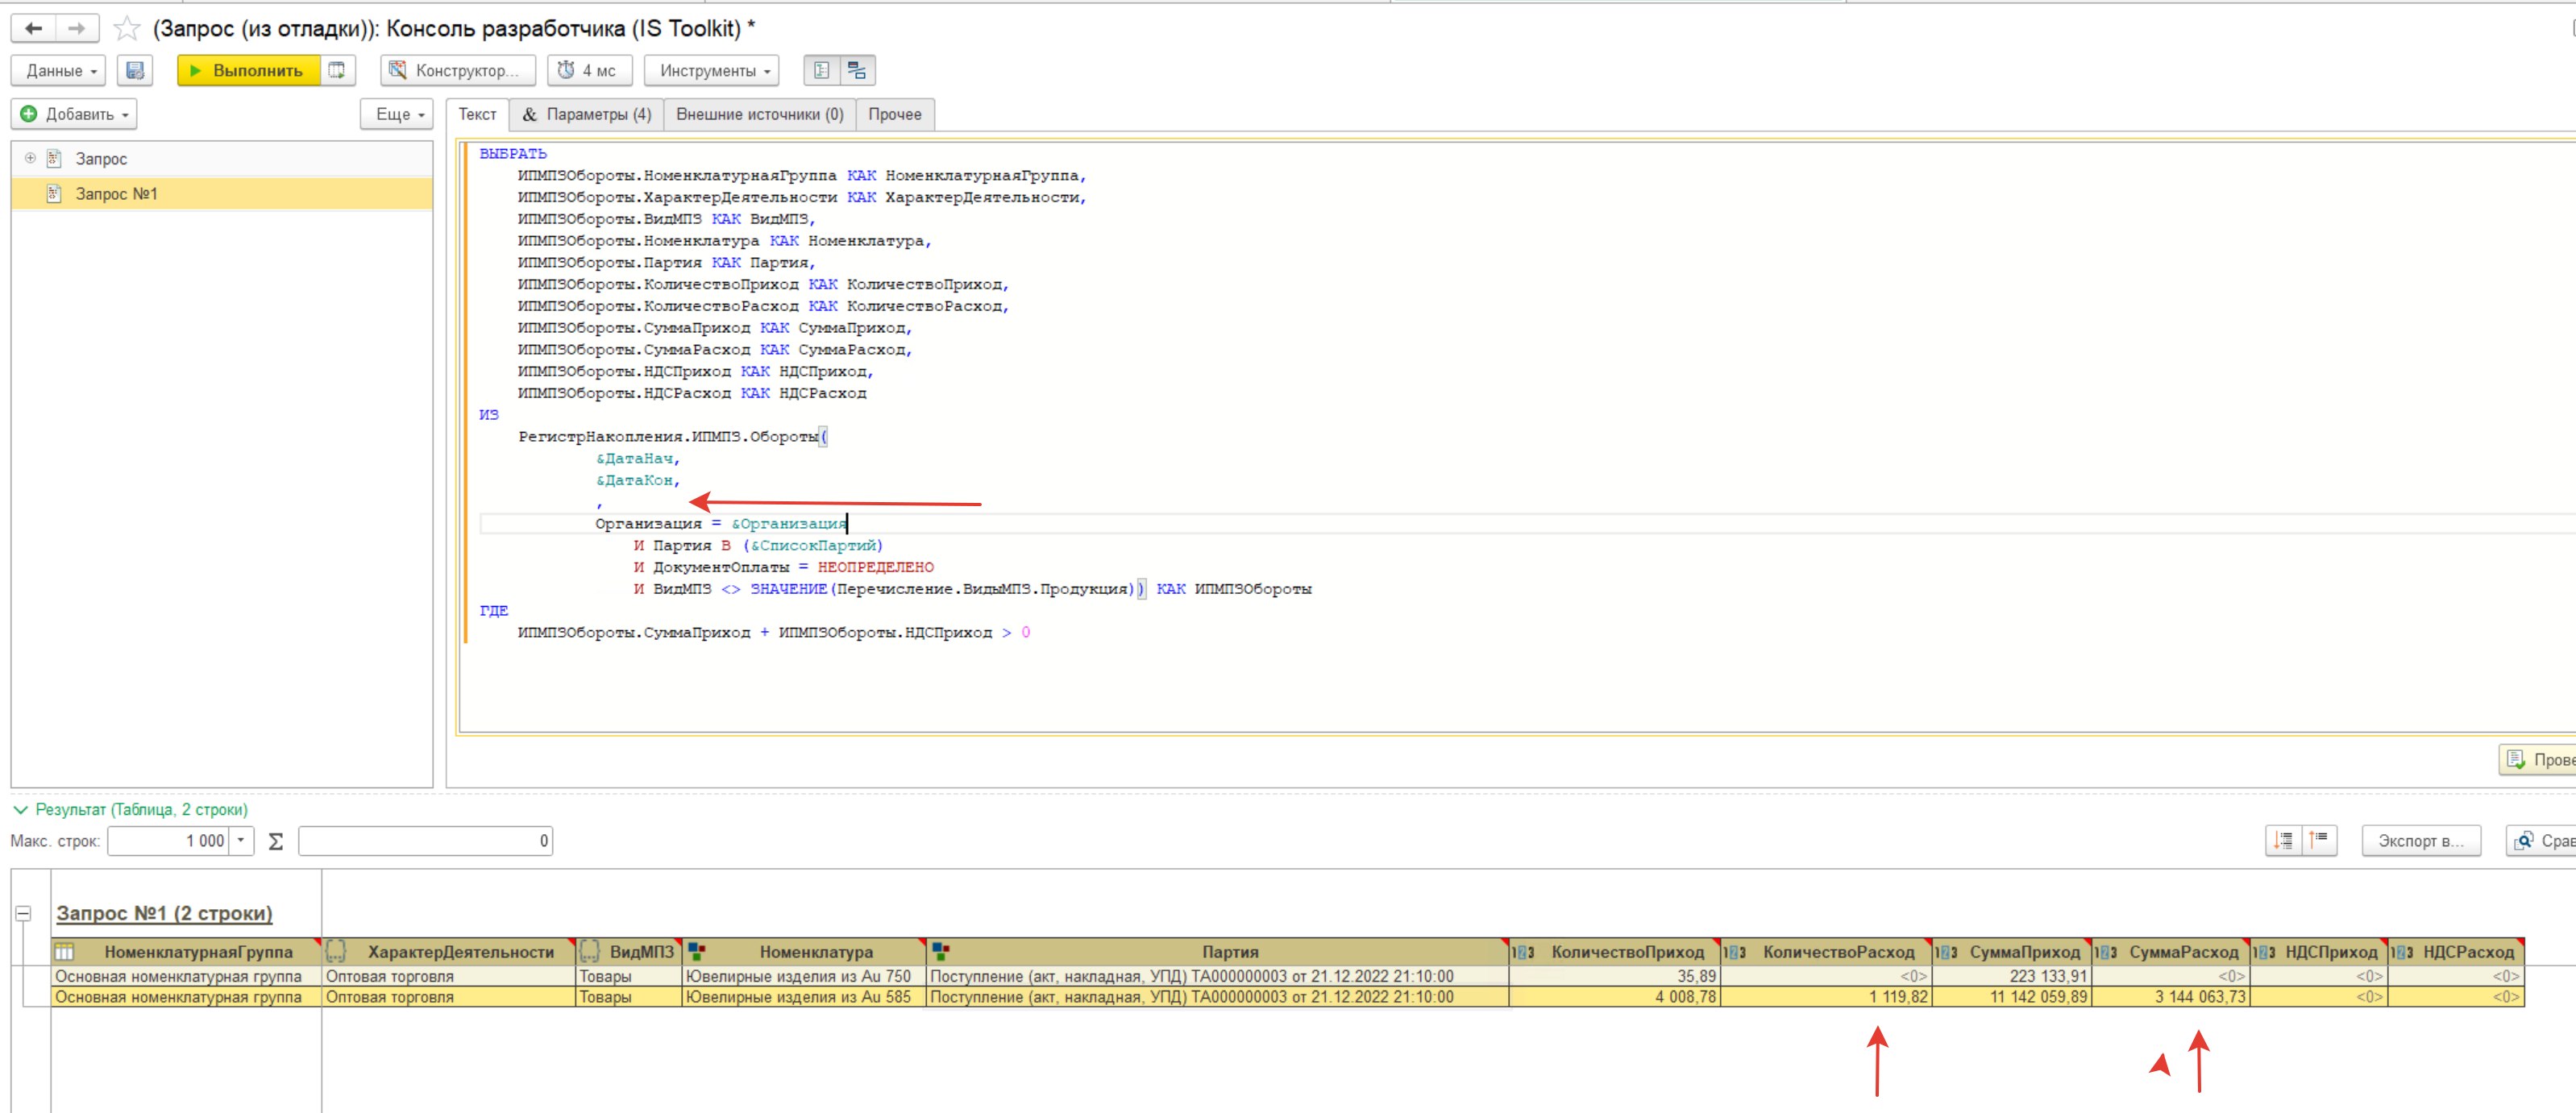Click the execute-selection icon beside Выполнить
Viewport: 2576px width, 1113px height.
337,70
